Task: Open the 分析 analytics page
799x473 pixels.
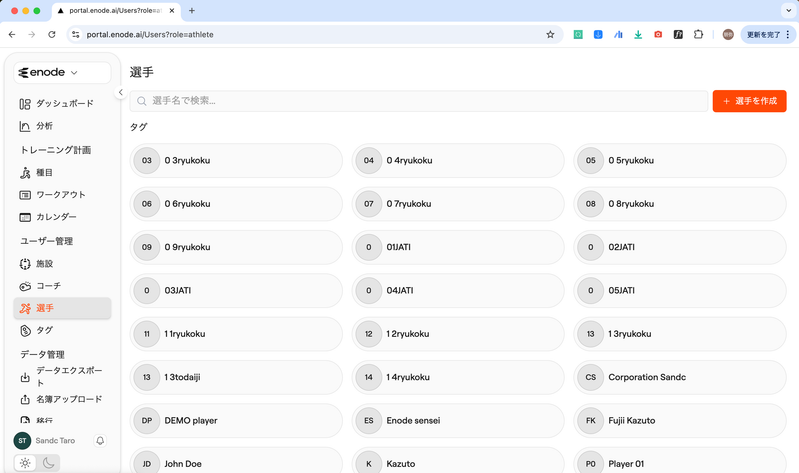Action: [x=62, y=126]
